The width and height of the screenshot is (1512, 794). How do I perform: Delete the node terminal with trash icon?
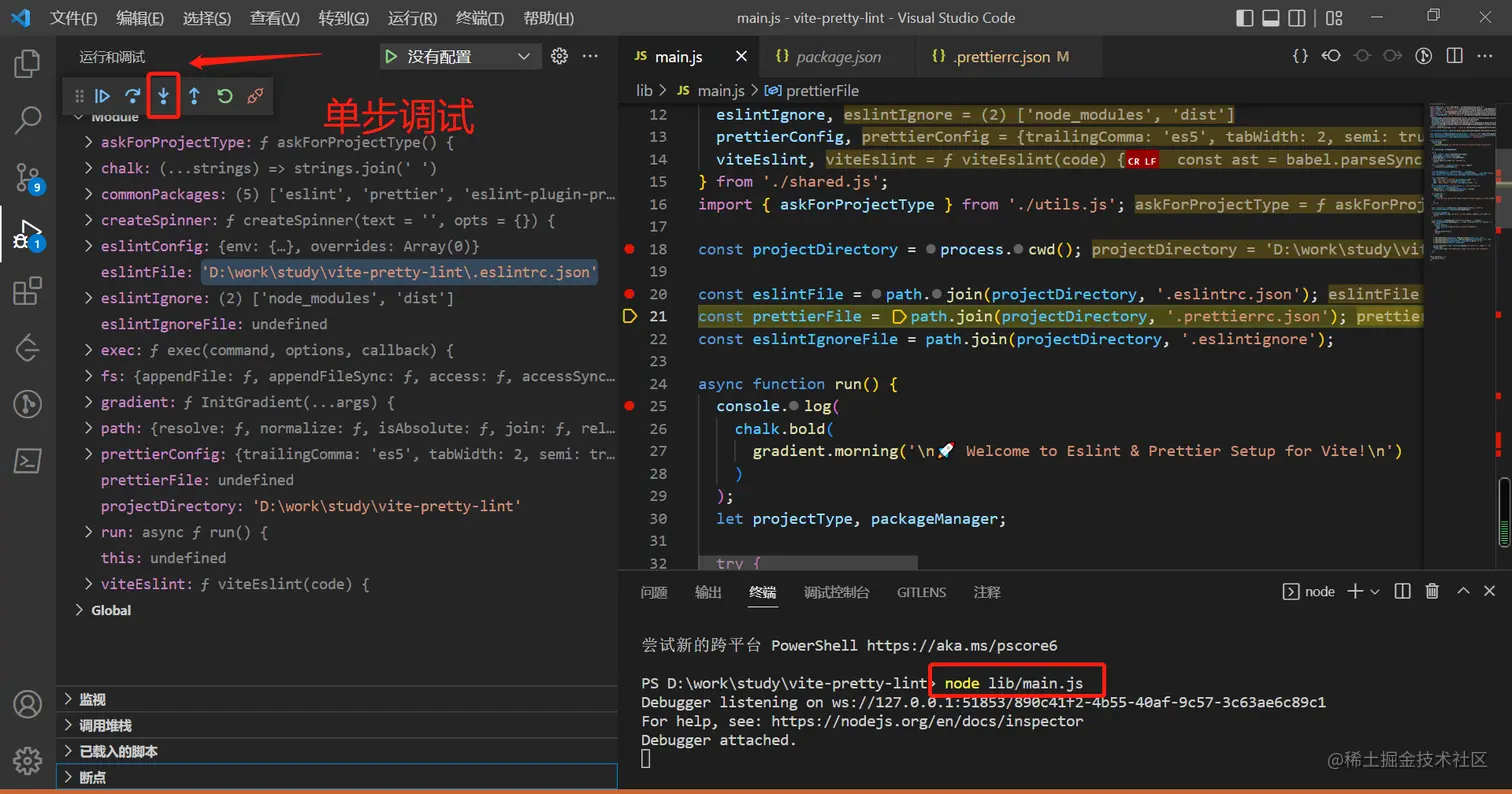pos(1432,592)
